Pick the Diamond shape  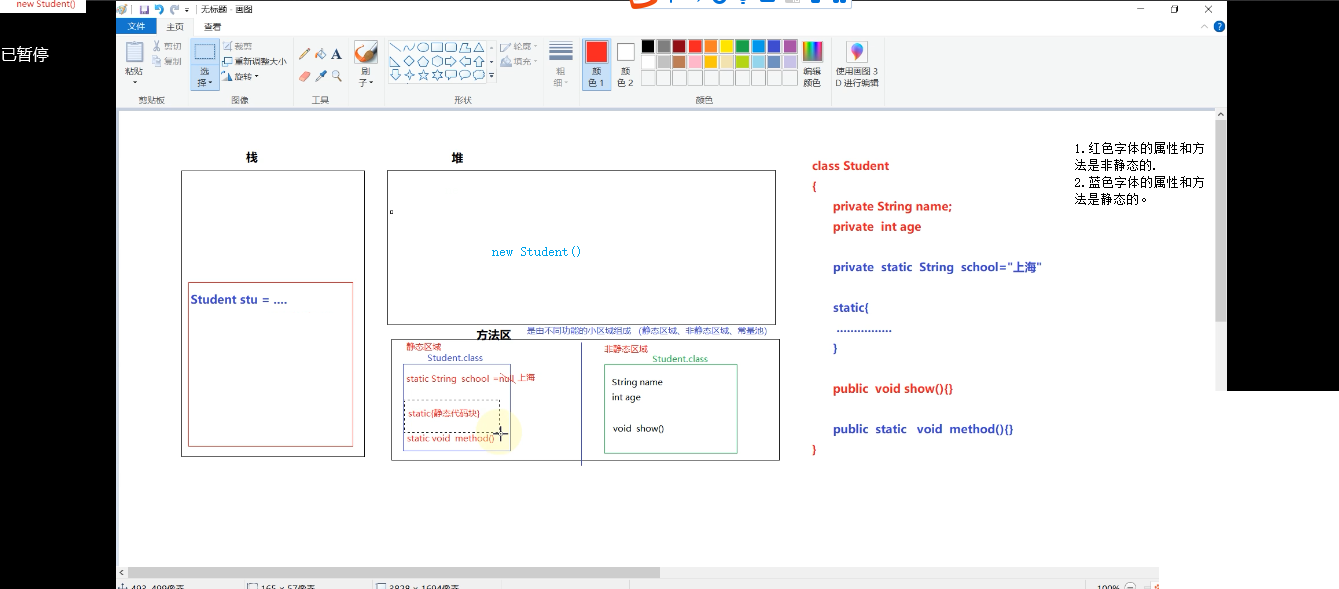[409, 61]
